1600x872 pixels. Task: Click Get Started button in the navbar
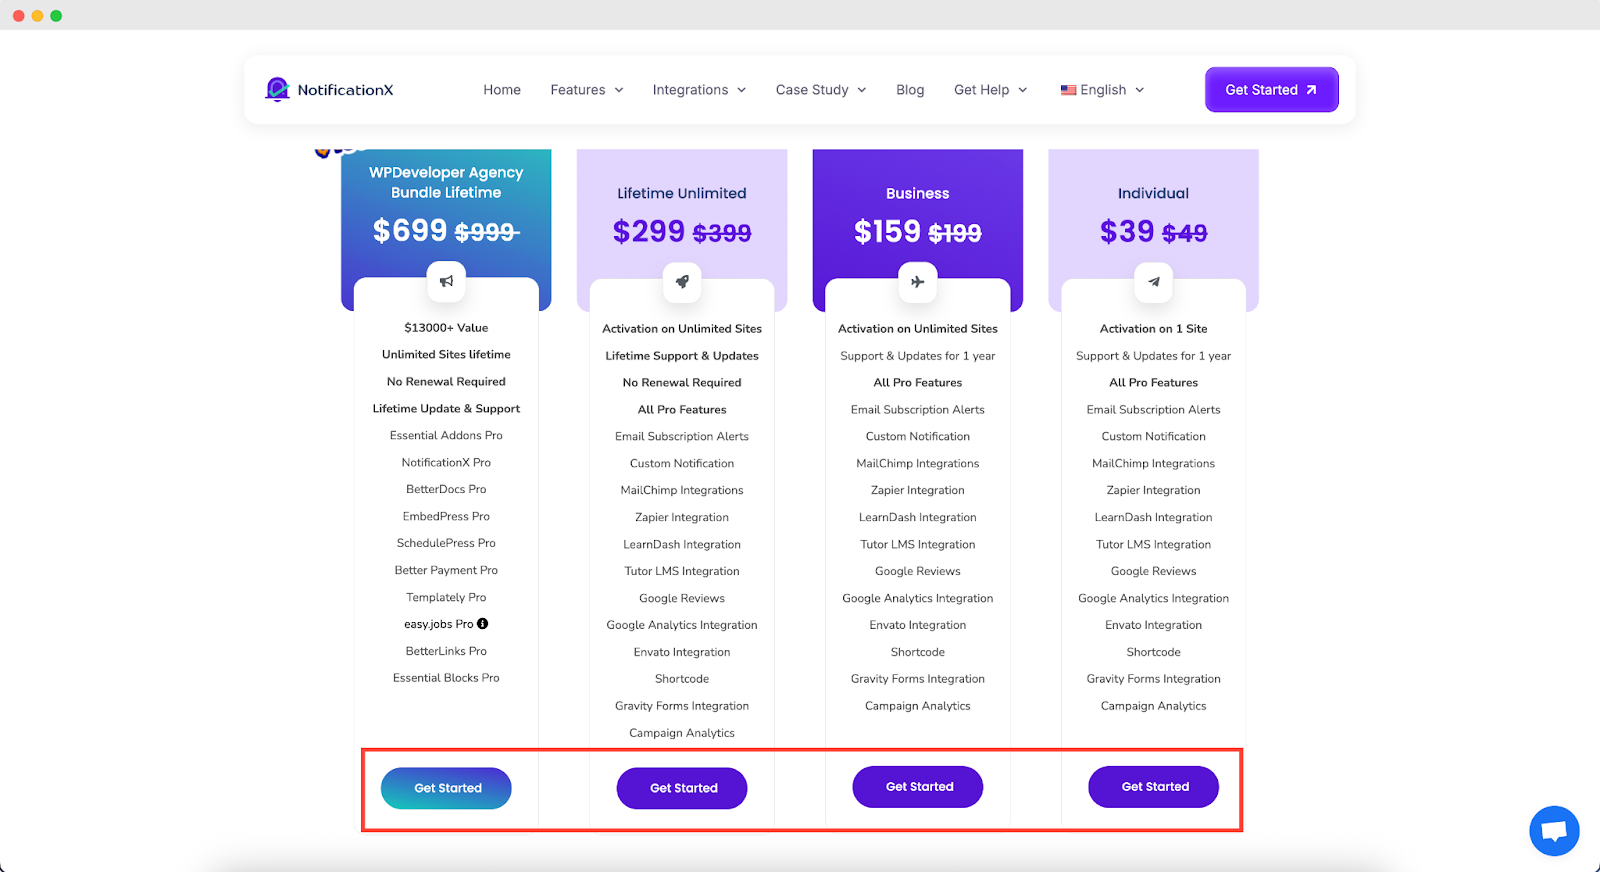pyautogui.click(x=1272, y=90)
